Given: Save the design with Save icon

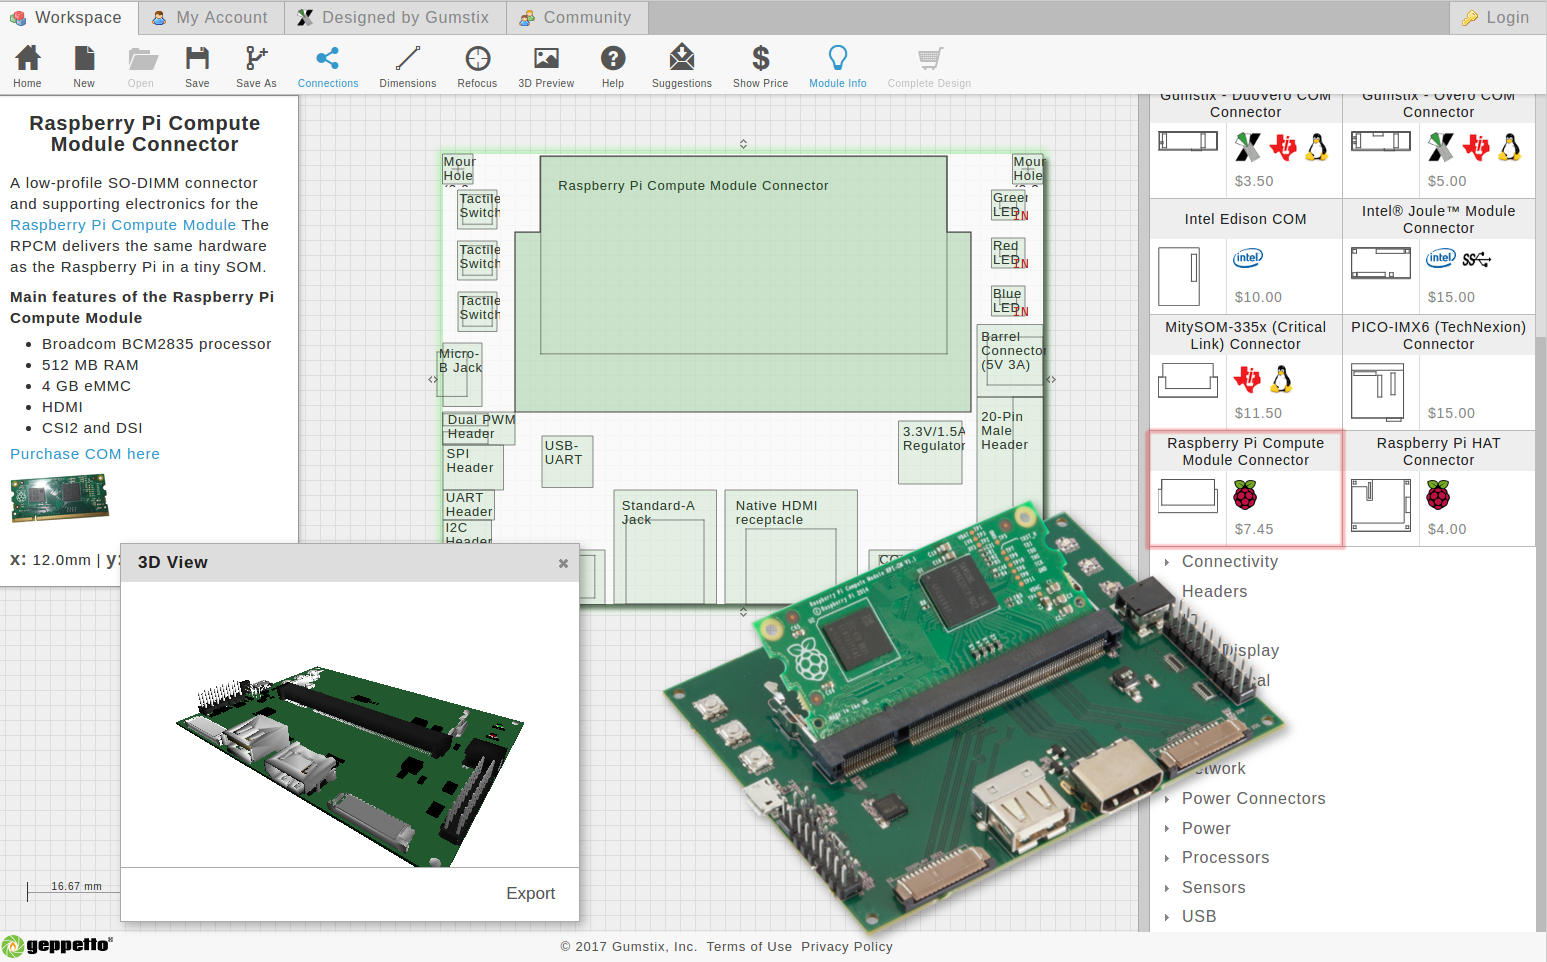Looking at the screenshot, I should point(197,67).
